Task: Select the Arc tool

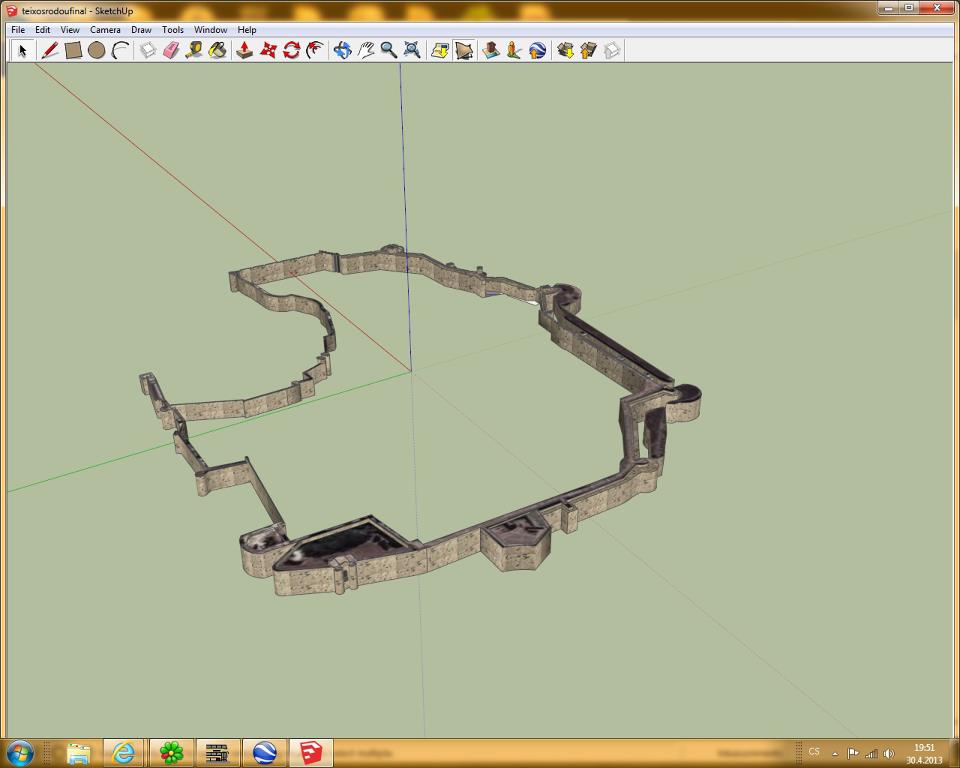Action: pos(120,50)
